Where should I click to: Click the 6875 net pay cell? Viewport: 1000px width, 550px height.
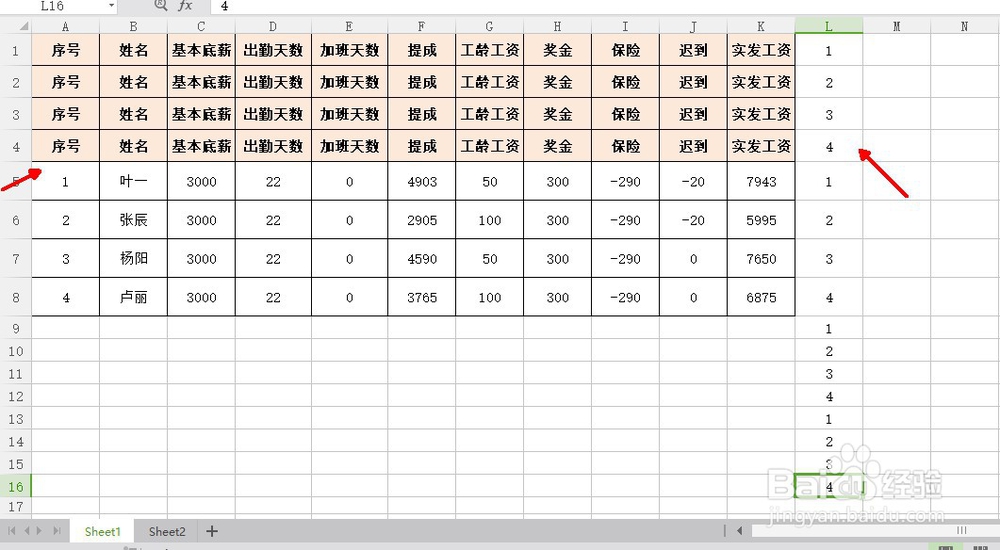pyautogui.click(x=761, y=297)
